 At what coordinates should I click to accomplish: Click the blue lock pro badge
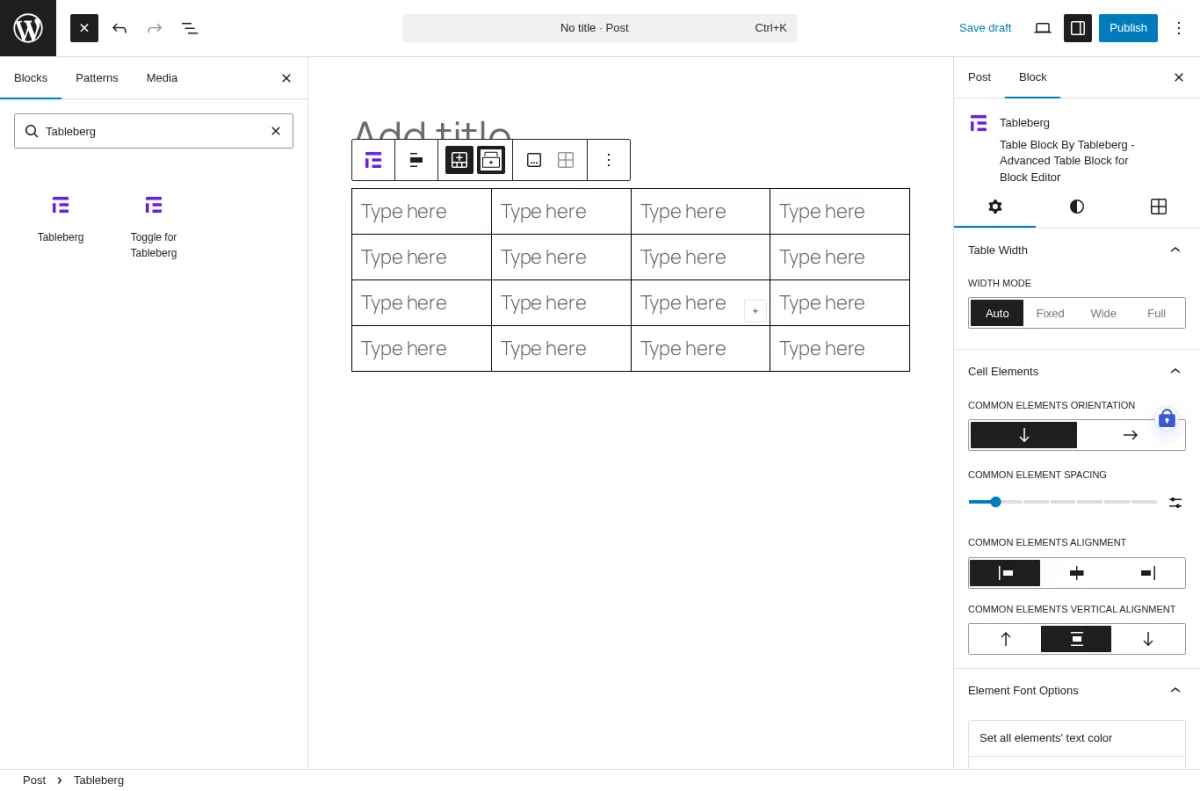(1167, 419)
